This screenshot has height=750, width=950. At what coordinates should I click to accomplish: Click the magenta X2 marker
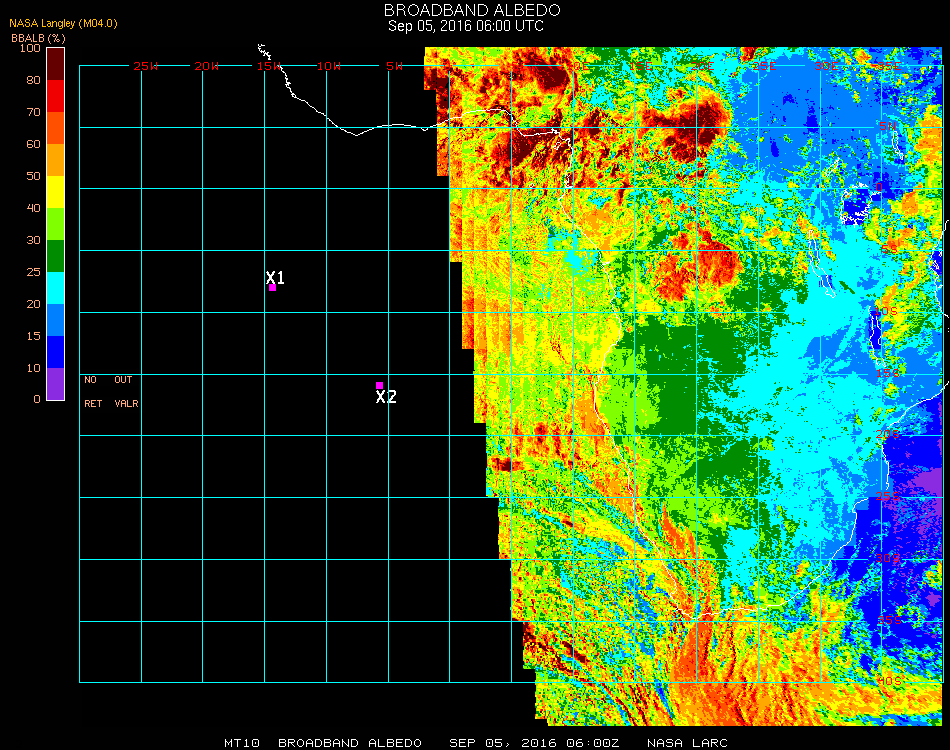tap(379, 385)
